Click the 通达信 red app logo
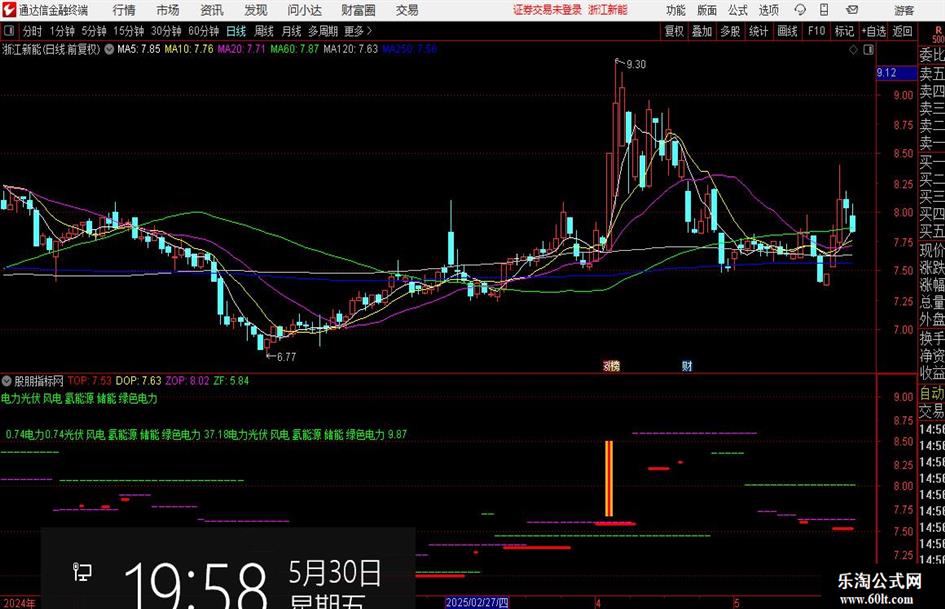 (x=8, y=10)
